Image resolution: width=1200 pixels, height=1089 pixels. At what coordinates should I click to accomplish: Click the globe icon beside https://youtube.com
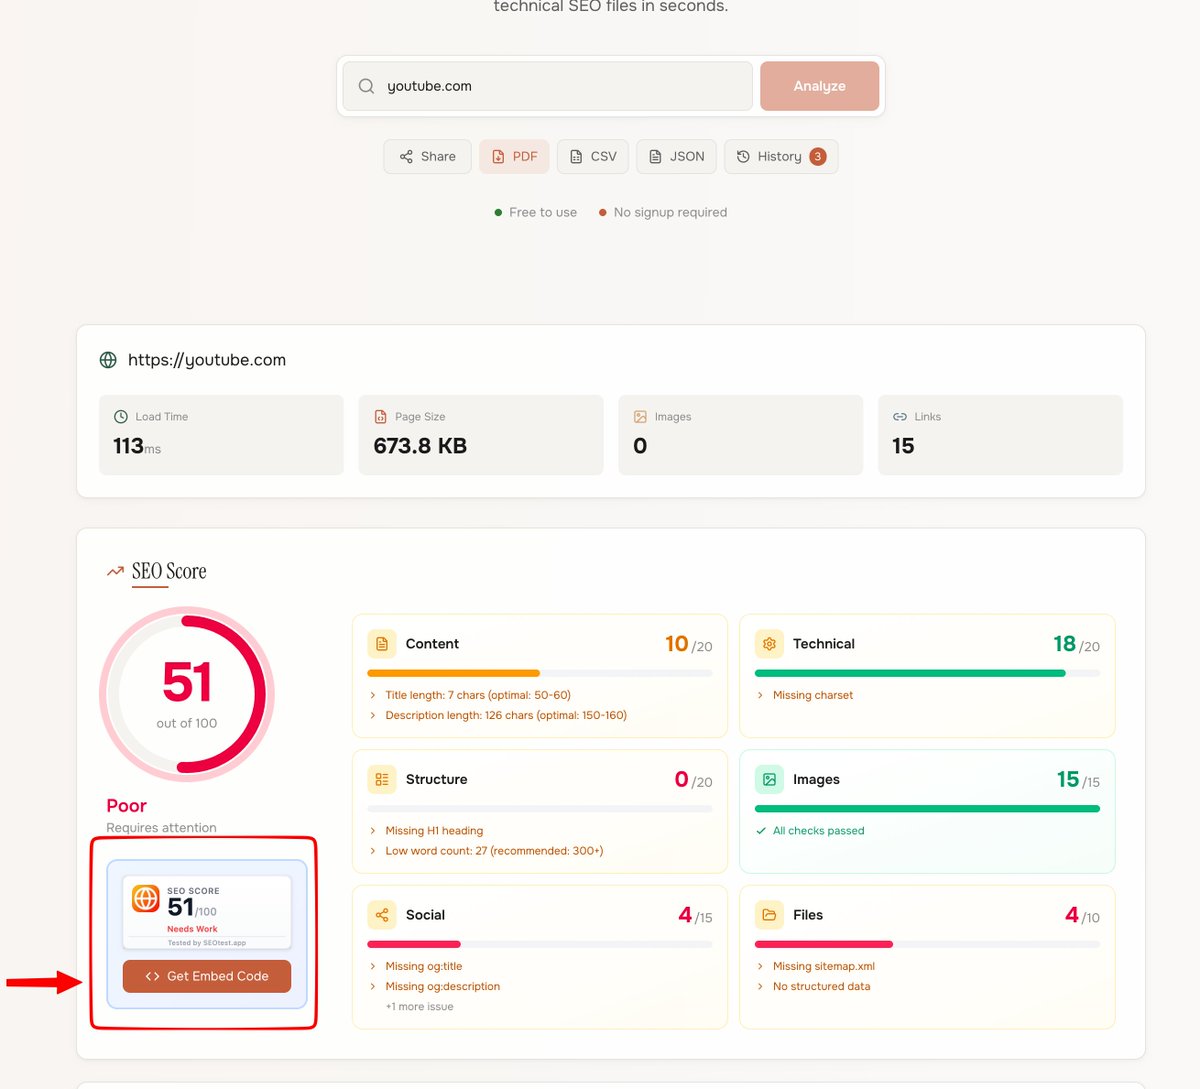[x=108, y=360]
